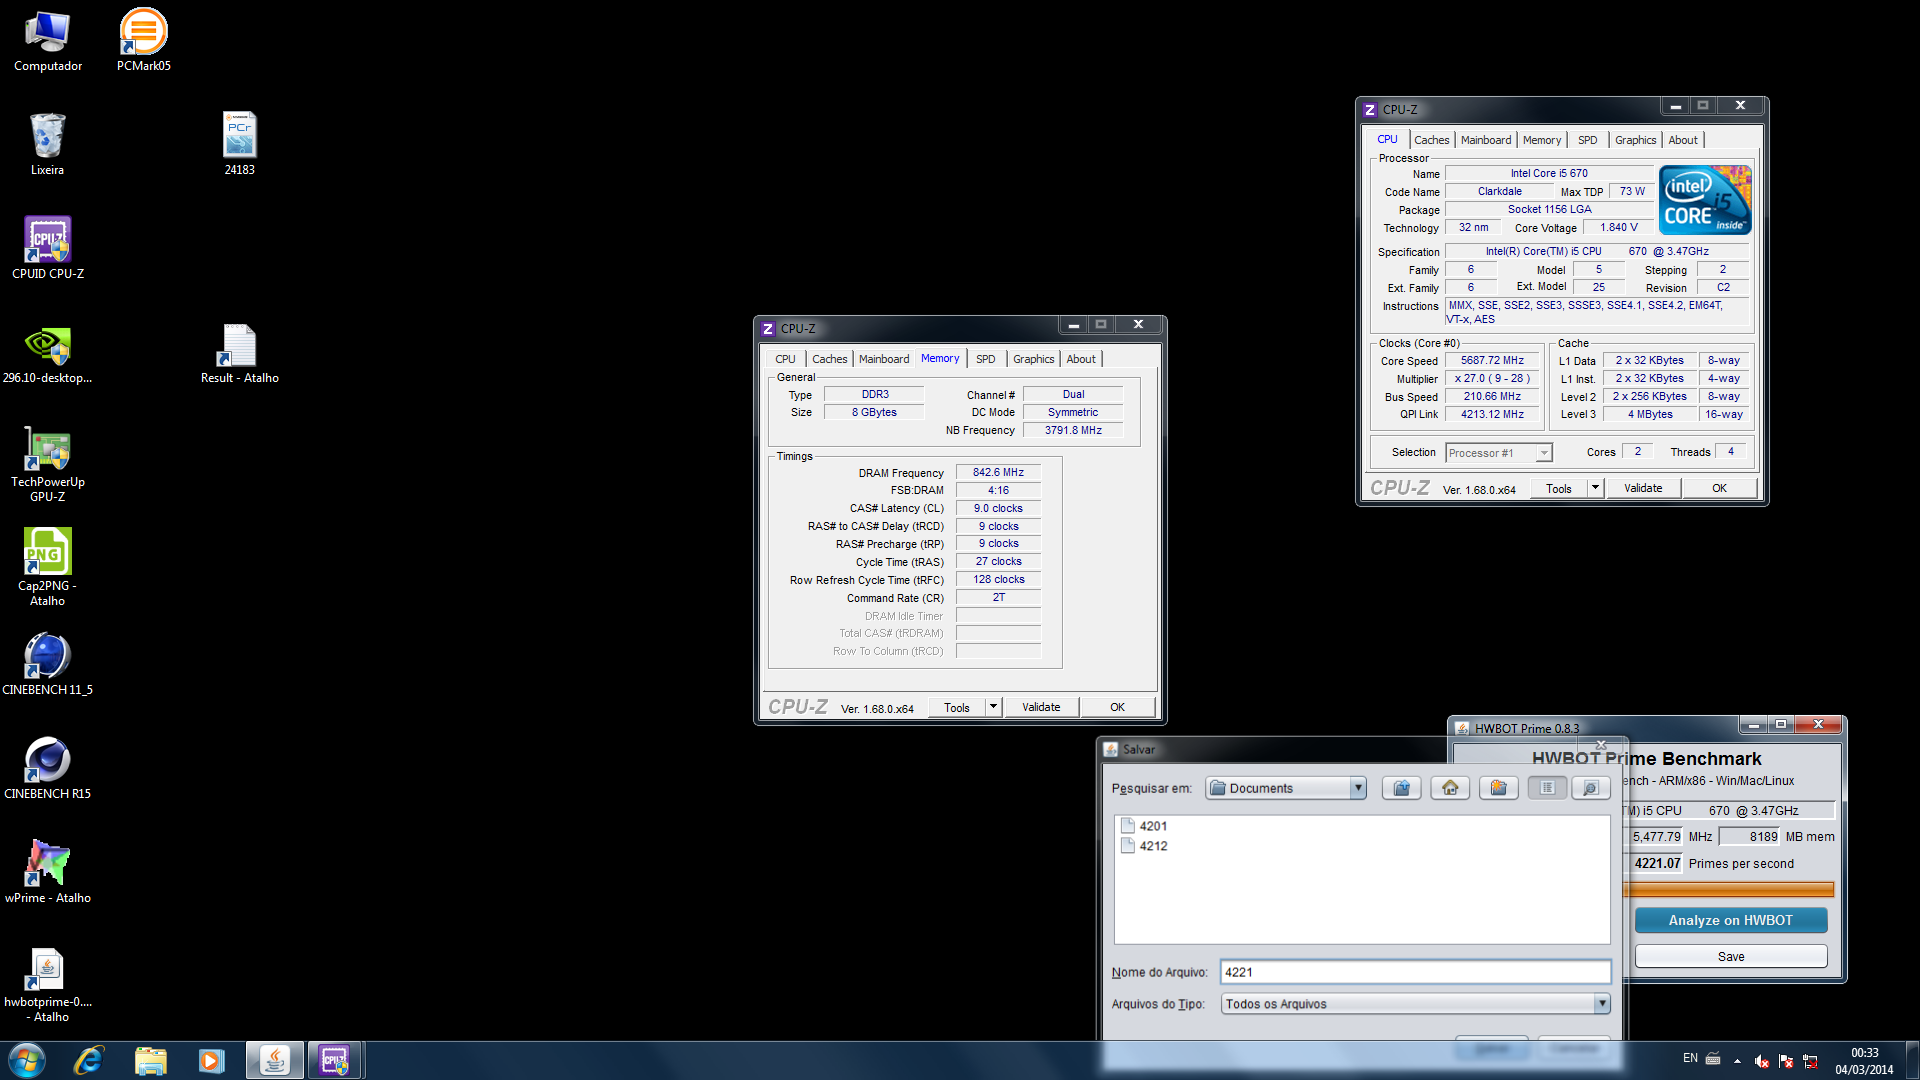Open the PCMark05 desktop shortcut
This screenshot has width=1920, height=1080.
tap(144, 41)
